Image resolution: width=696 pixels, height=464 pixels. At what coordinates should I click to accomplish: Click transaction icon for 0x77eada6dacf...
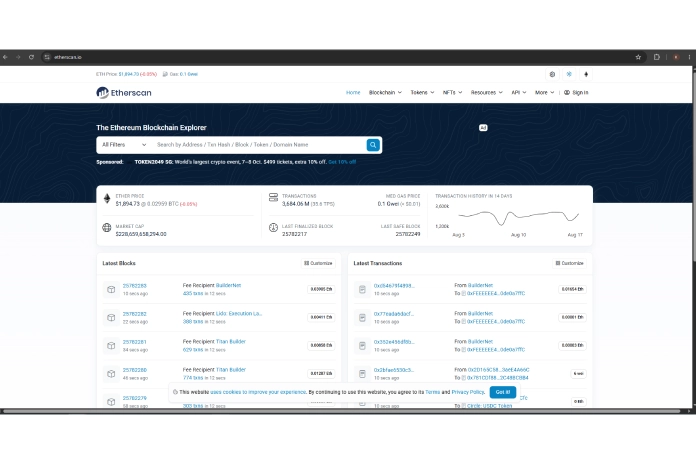click(362, 317)
